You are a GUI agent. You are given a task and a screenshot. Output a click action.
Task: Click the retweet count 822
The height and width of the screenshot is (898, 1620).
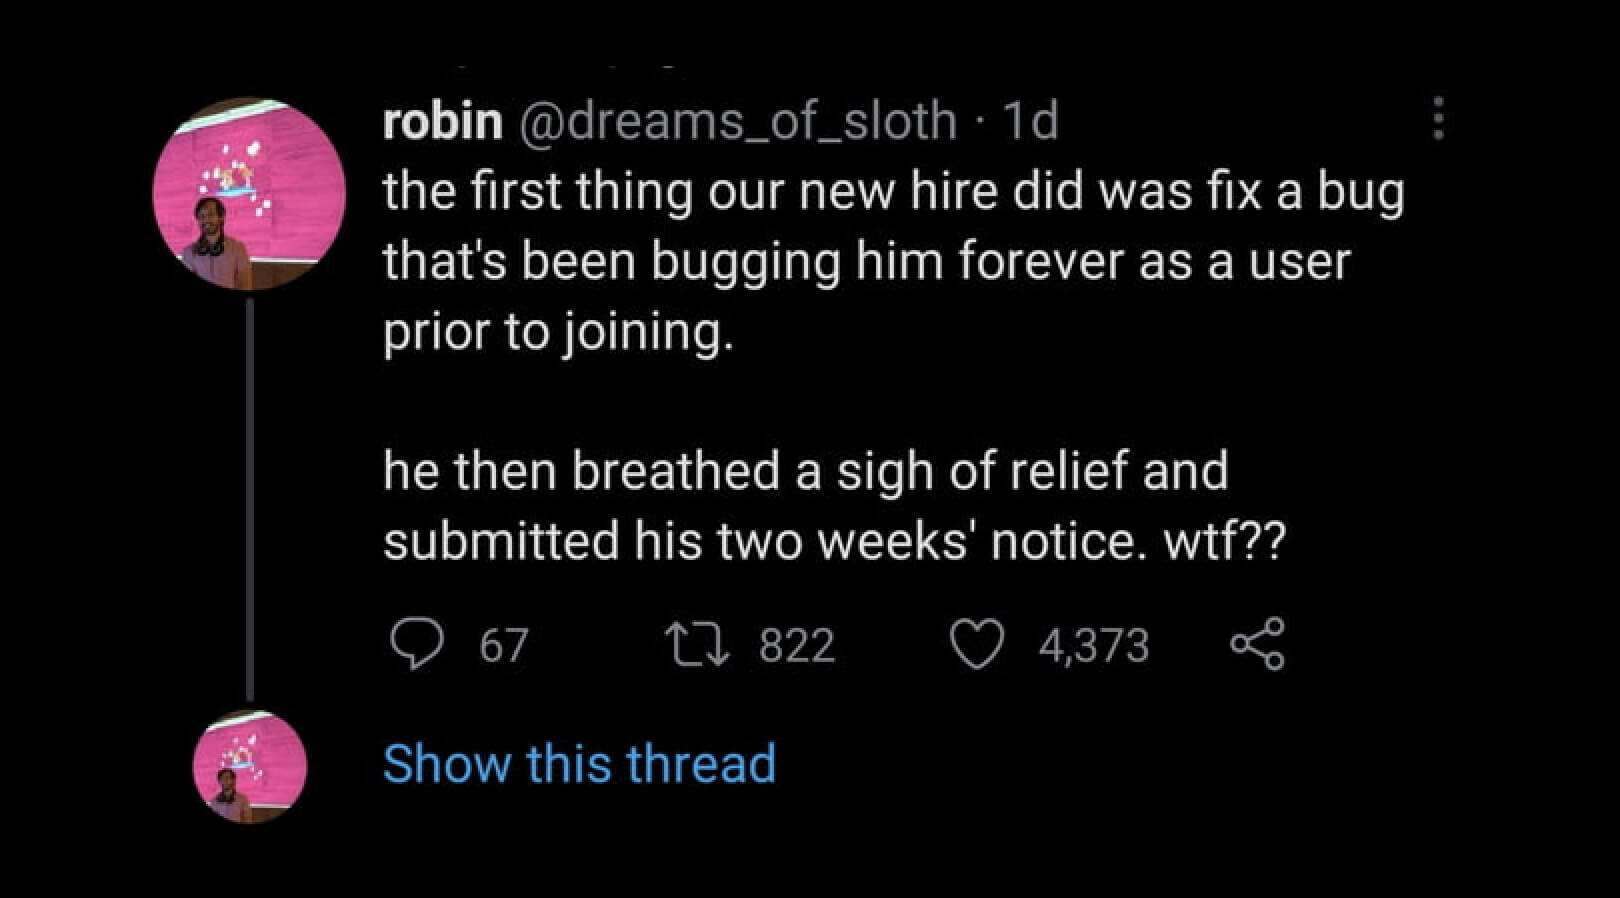tap(796, 645)
